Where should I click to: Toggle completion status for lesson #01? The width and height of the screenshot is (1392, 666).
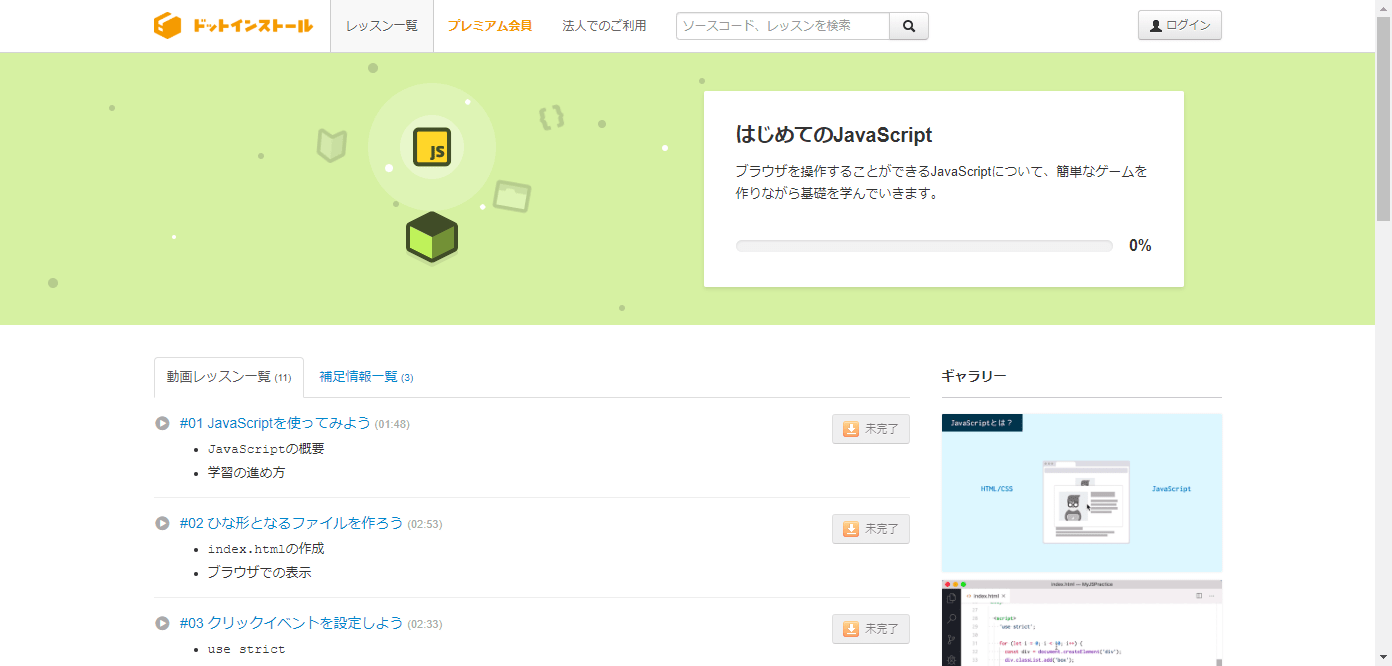[x=870, y=428]
